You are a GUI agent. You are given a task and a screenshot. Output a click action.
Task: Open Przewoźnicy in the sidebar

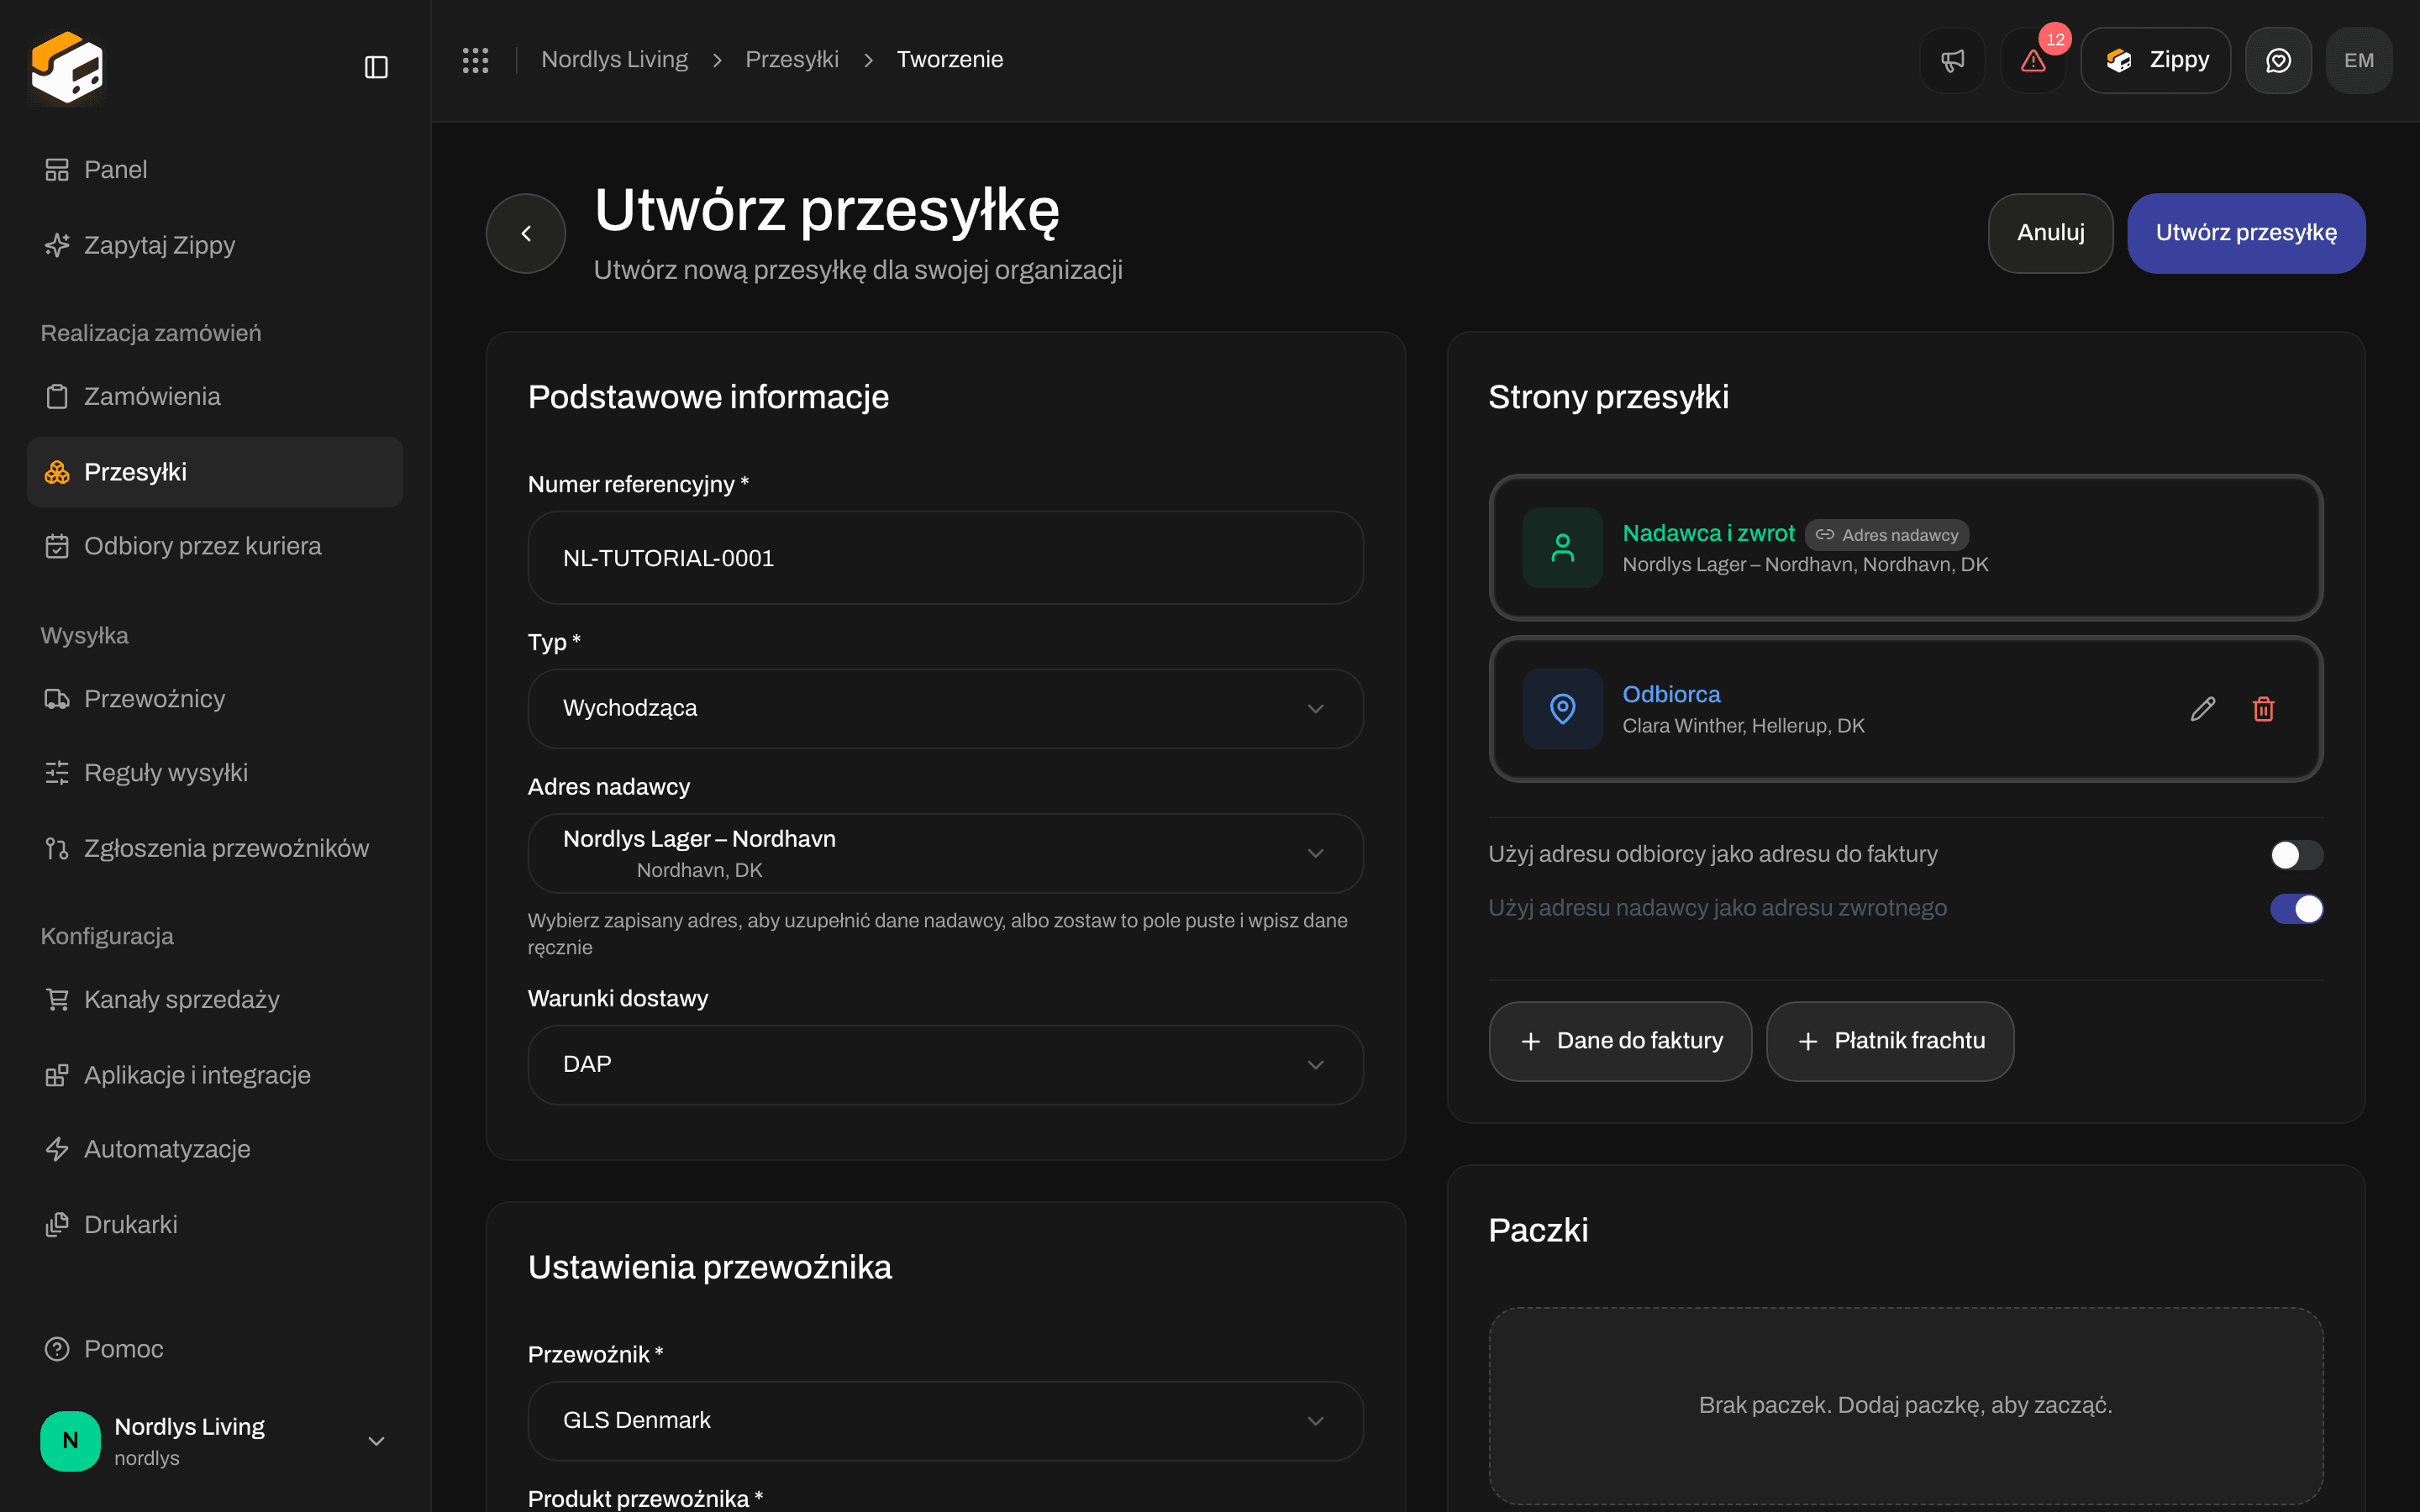point(215,699)
